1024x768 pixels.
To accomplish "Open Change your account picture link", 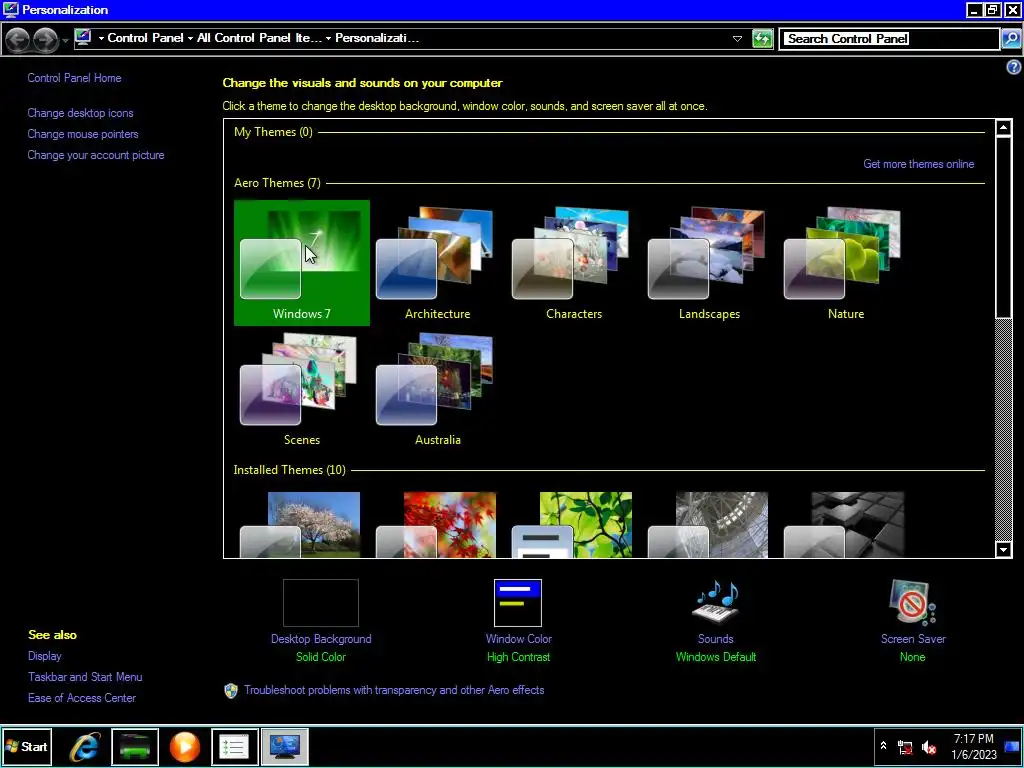I will click(x=96, y=155).
